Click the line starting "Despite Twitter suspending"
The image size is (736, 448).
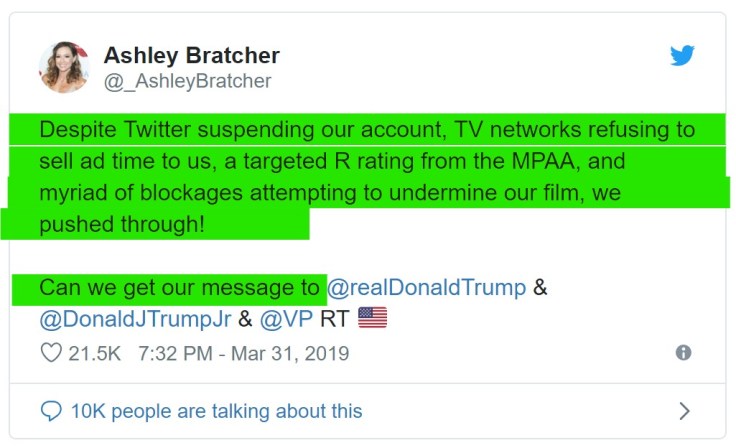(366, 131)
